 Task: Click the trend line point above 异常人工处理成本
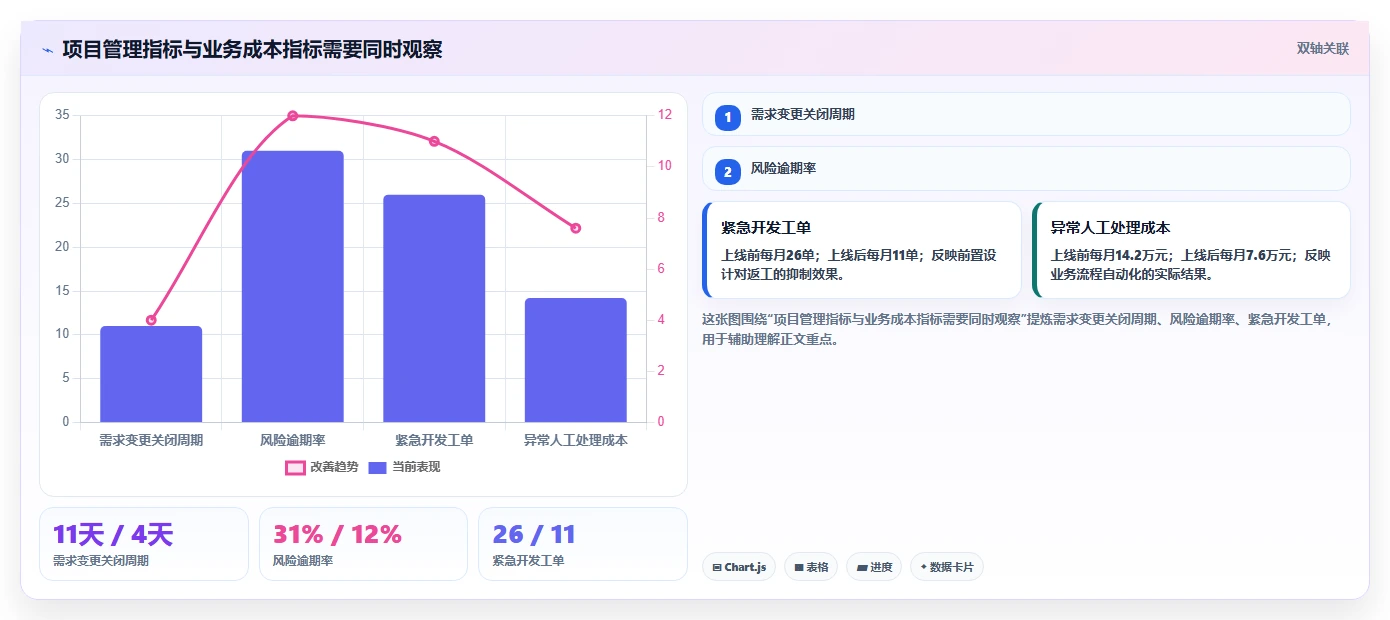click(576, 228)
